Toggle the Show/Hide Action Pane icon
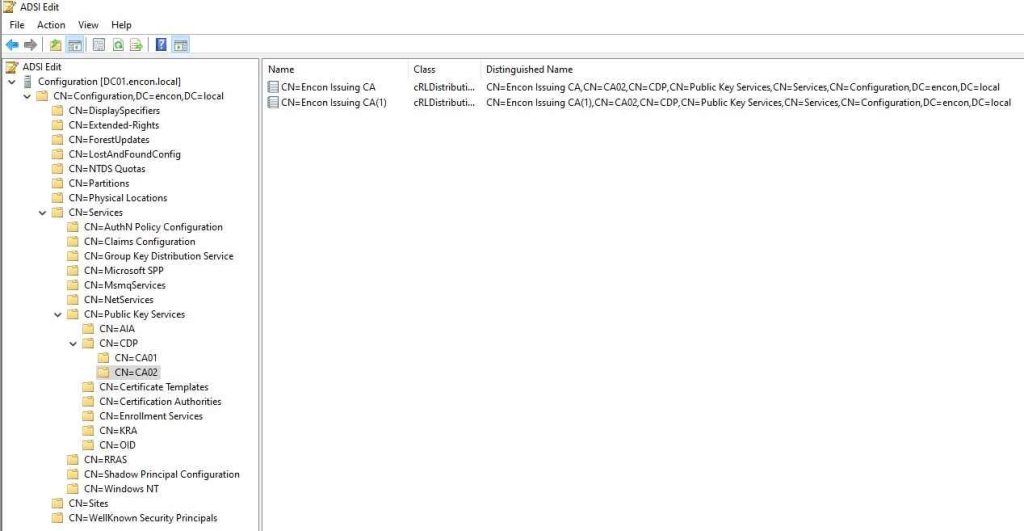The height and width of the screenshot is (531, 1024). [180, 45]
